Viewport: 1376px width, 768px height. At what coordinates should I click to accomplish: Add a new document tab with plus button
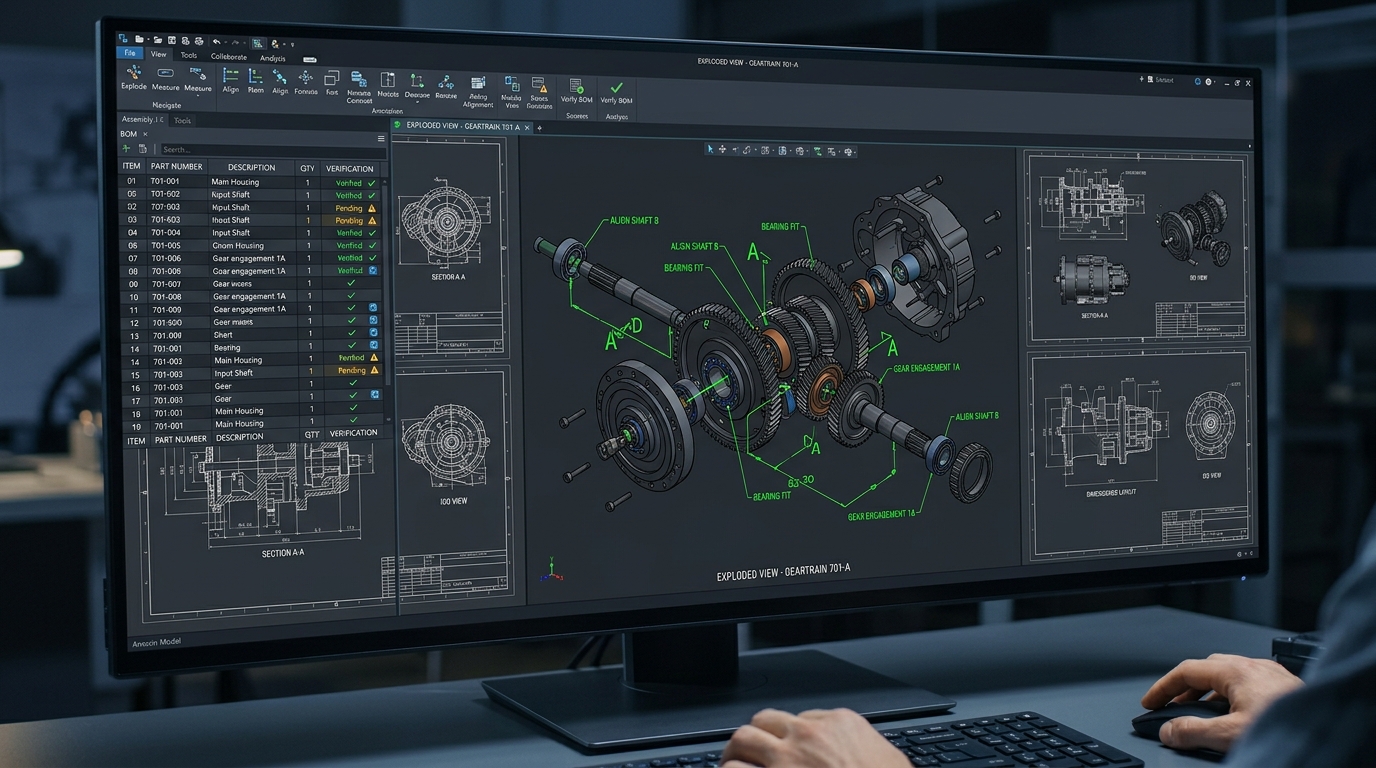pyautogui.click(x=539, y=128)
